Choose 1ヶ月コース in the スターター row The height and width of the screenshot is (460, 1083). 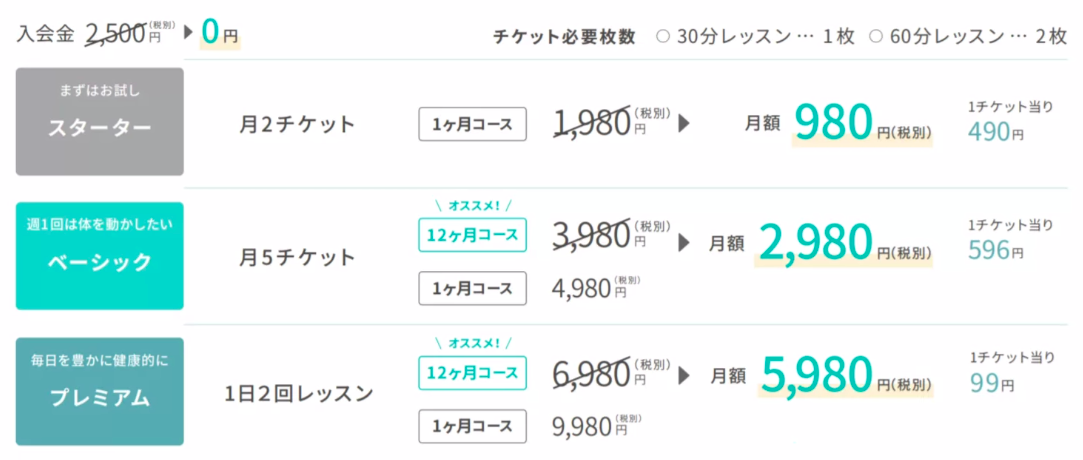[472, 124]
